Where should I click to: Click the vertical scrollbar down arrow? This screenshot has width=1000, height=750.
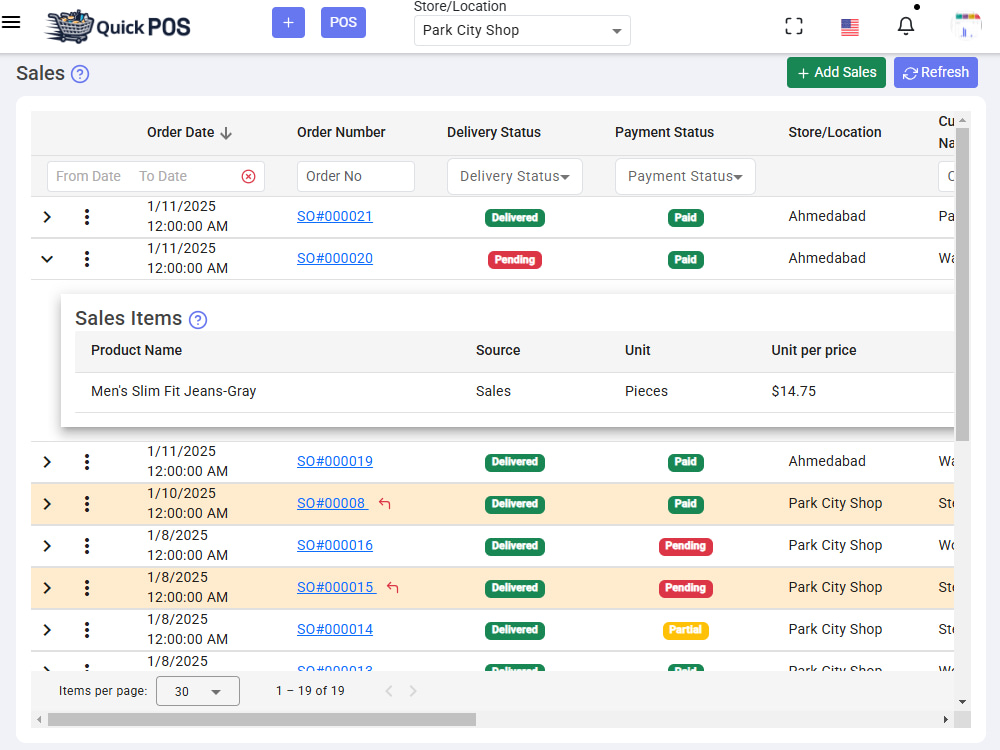pos(962,702)
